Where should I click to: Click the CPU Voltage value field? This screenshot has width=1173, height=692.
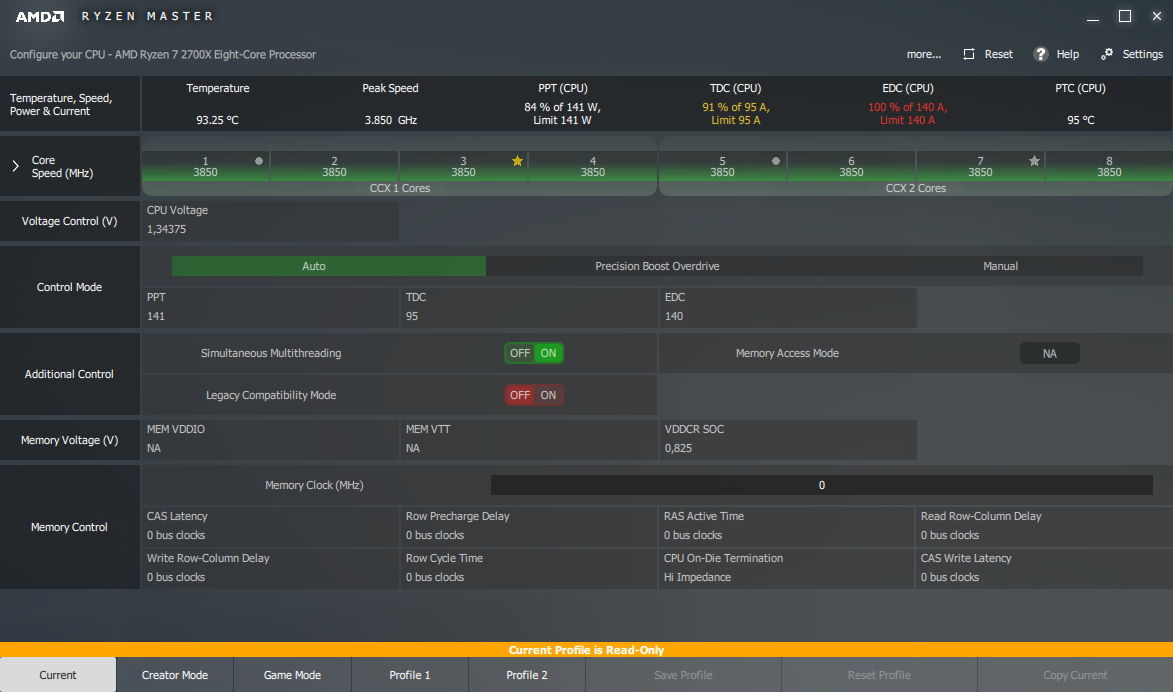(x=270, y=221)
